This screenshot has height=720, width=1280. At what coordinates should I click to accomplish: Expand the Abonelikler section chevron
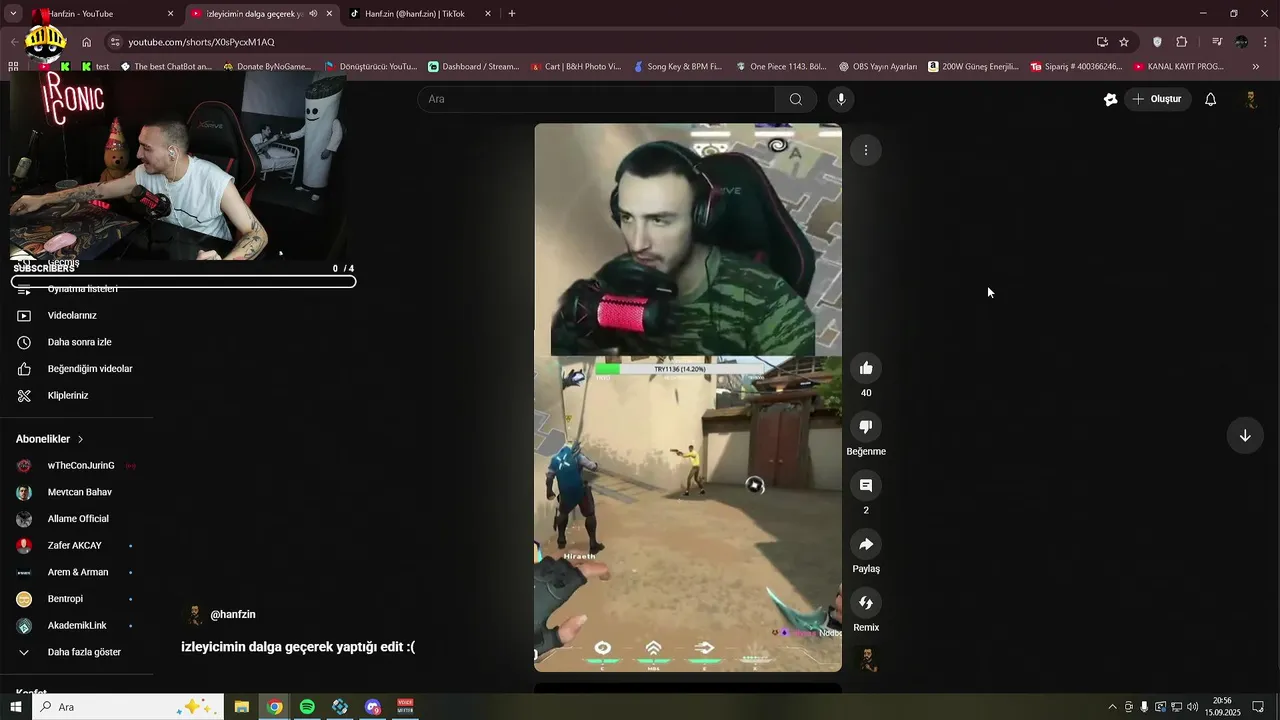[81, 439]
